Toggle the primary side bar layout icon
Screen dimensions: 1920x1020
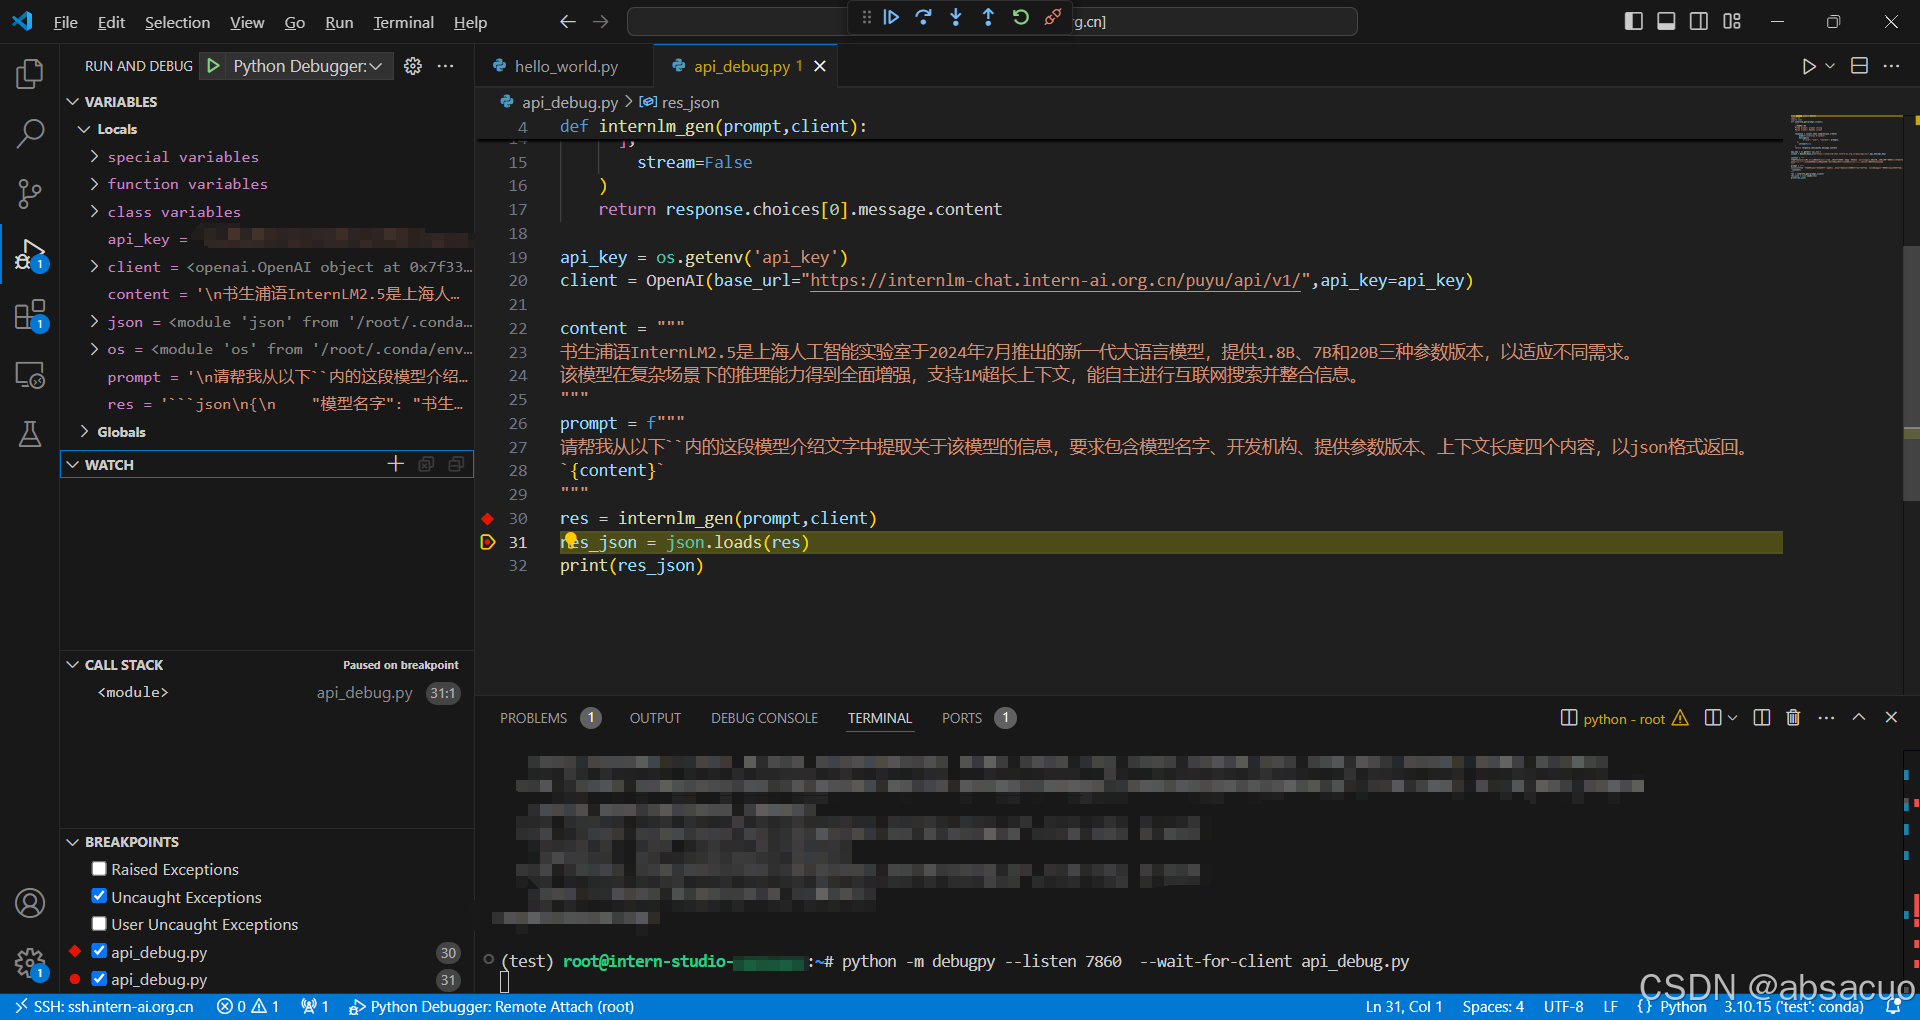(1634, 21)
